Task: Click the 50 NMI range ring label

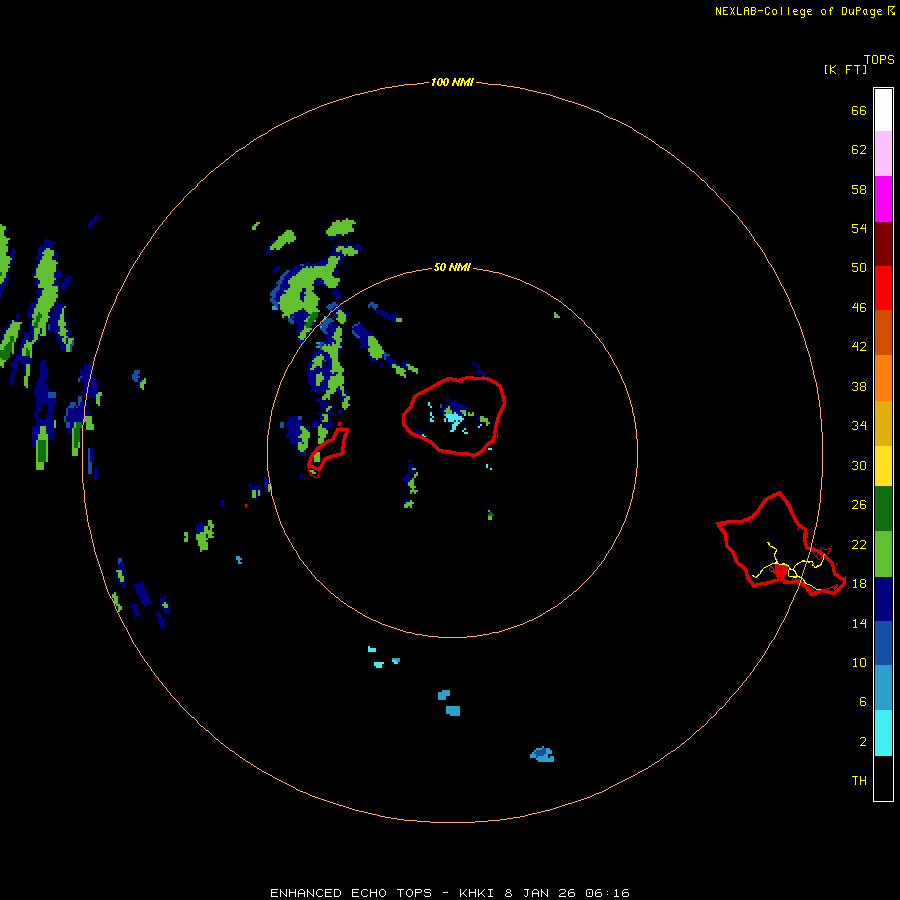Action: 452,267
